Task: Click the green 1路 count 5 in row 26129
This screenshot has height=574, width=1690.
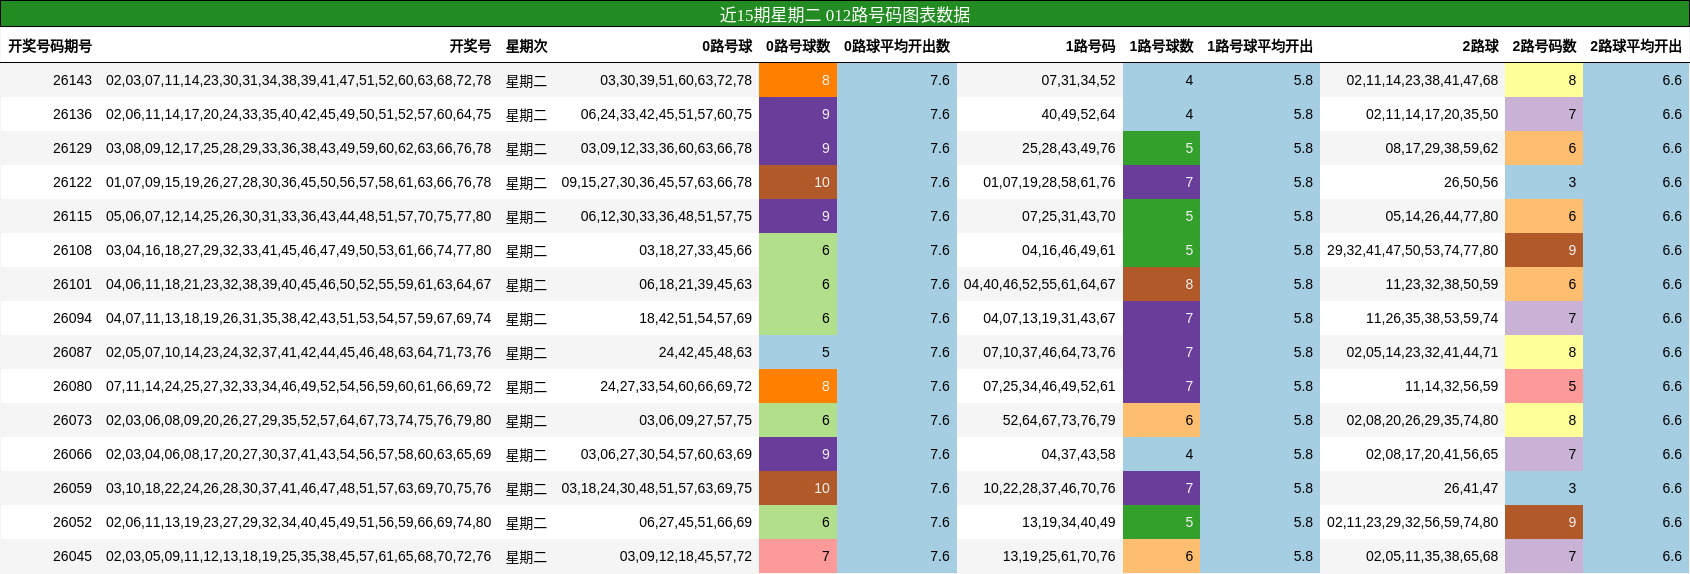Action: [1161, 148]
